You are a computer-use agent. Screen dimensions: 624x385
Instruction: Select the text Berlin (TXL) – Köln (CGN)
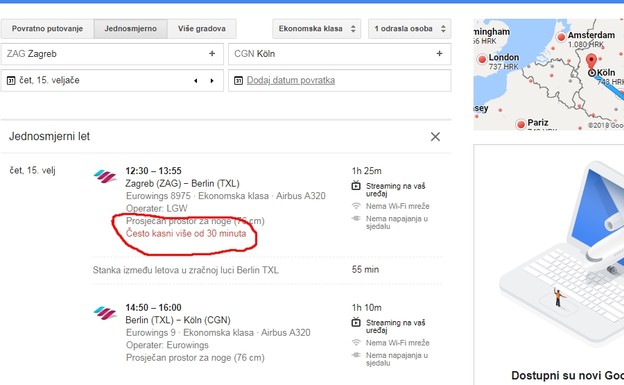(x=178, y=320)
